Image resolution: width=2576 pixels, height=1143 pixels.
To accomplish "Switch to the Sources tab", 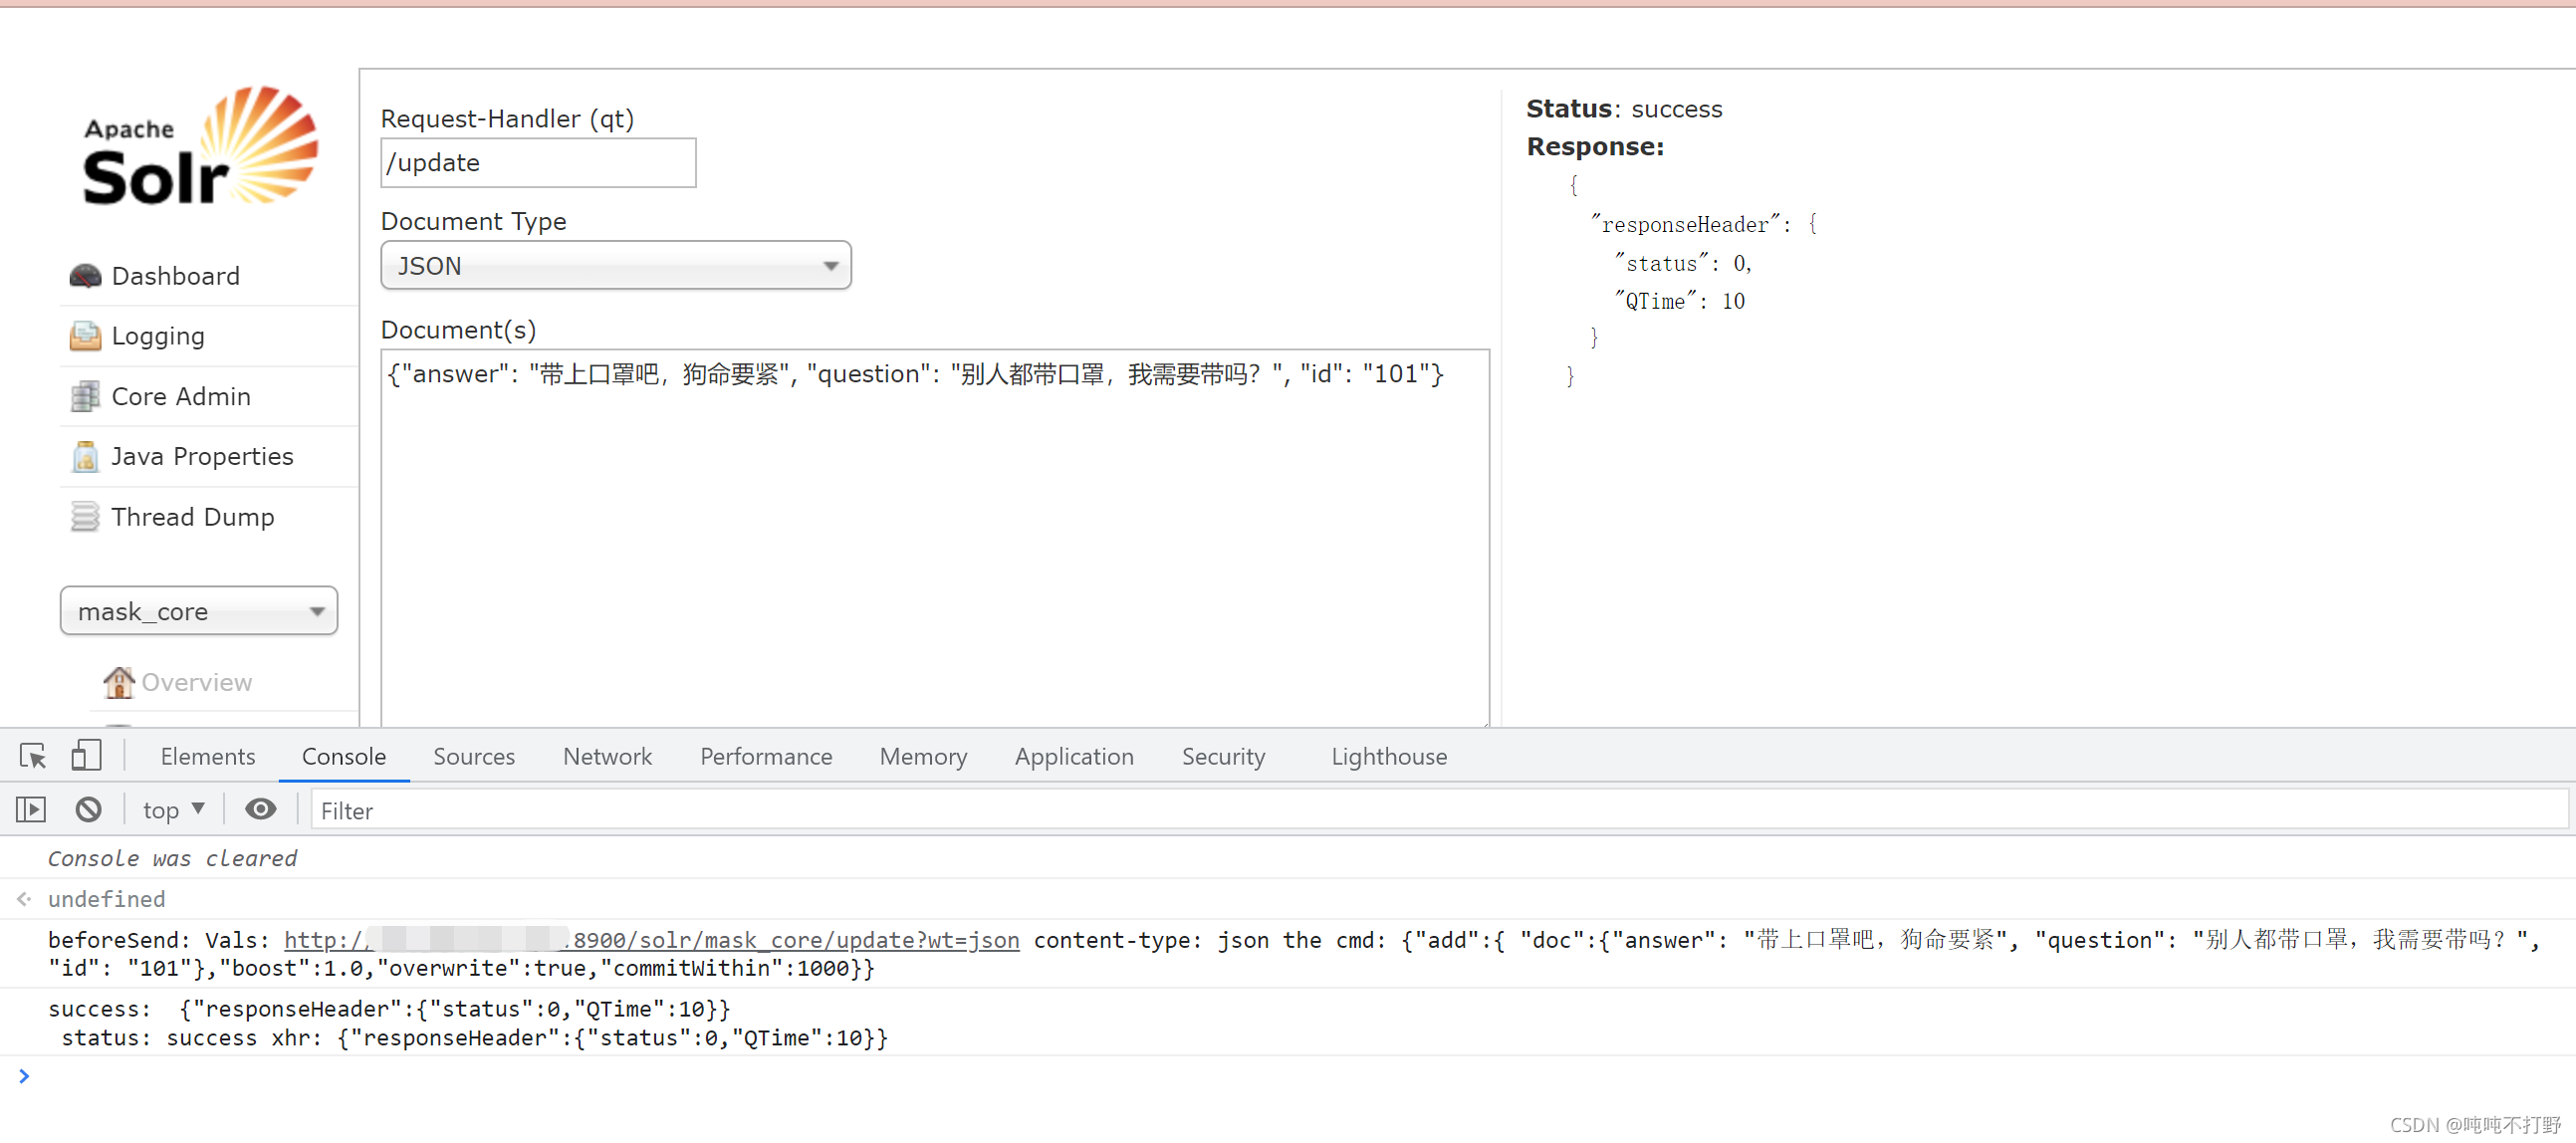I will tap(474, 757).
